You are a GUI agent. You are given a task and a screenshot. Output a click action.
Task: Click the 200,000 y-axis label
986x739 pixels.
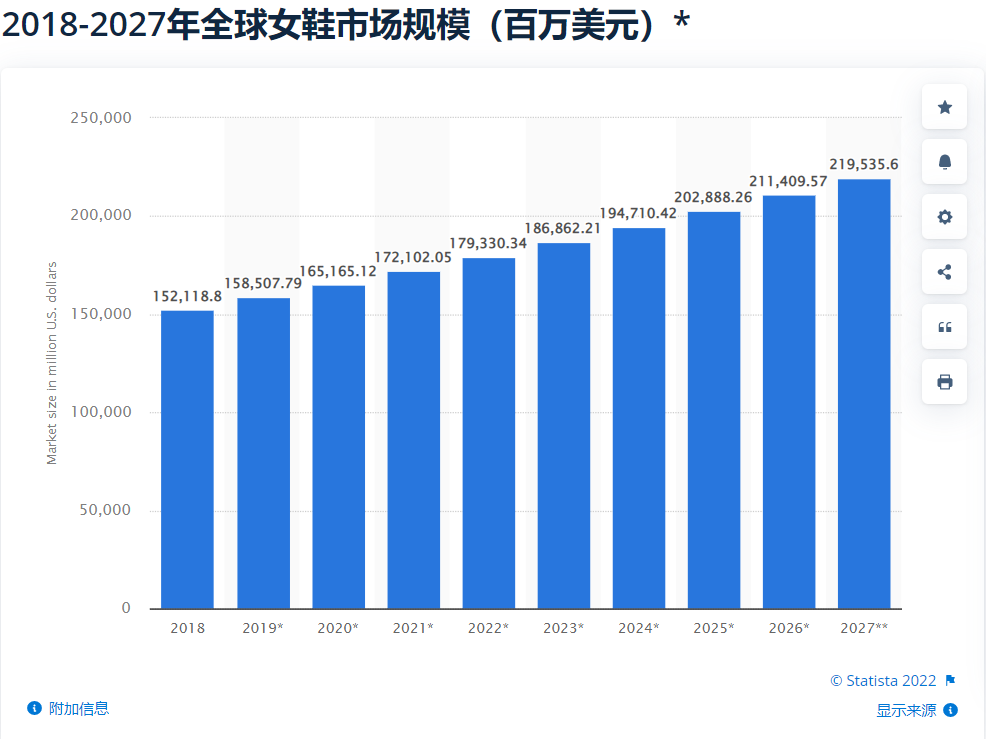click(101, 215)
